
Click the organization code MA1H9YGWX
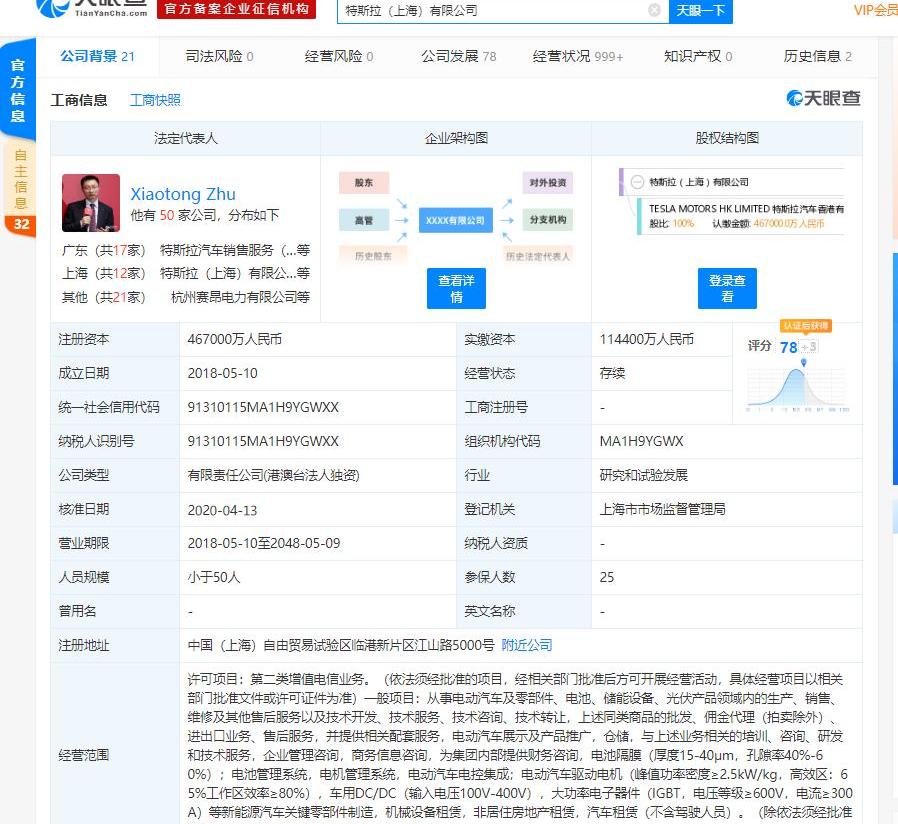click(x=641, y=441)
